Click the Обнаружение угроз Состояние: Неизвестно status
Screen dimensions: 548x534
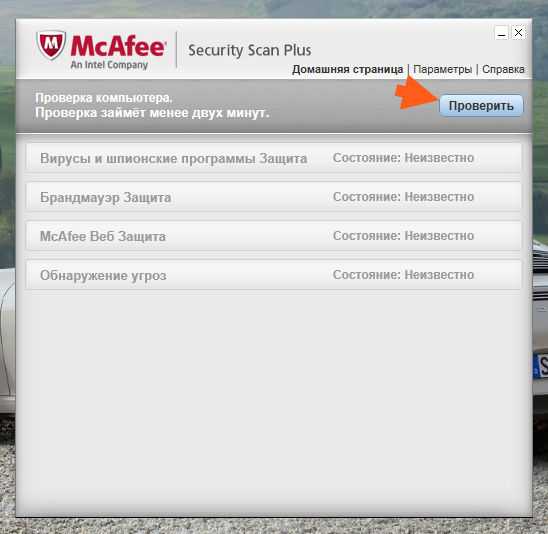pyautogui.click(x=403, y=275)
